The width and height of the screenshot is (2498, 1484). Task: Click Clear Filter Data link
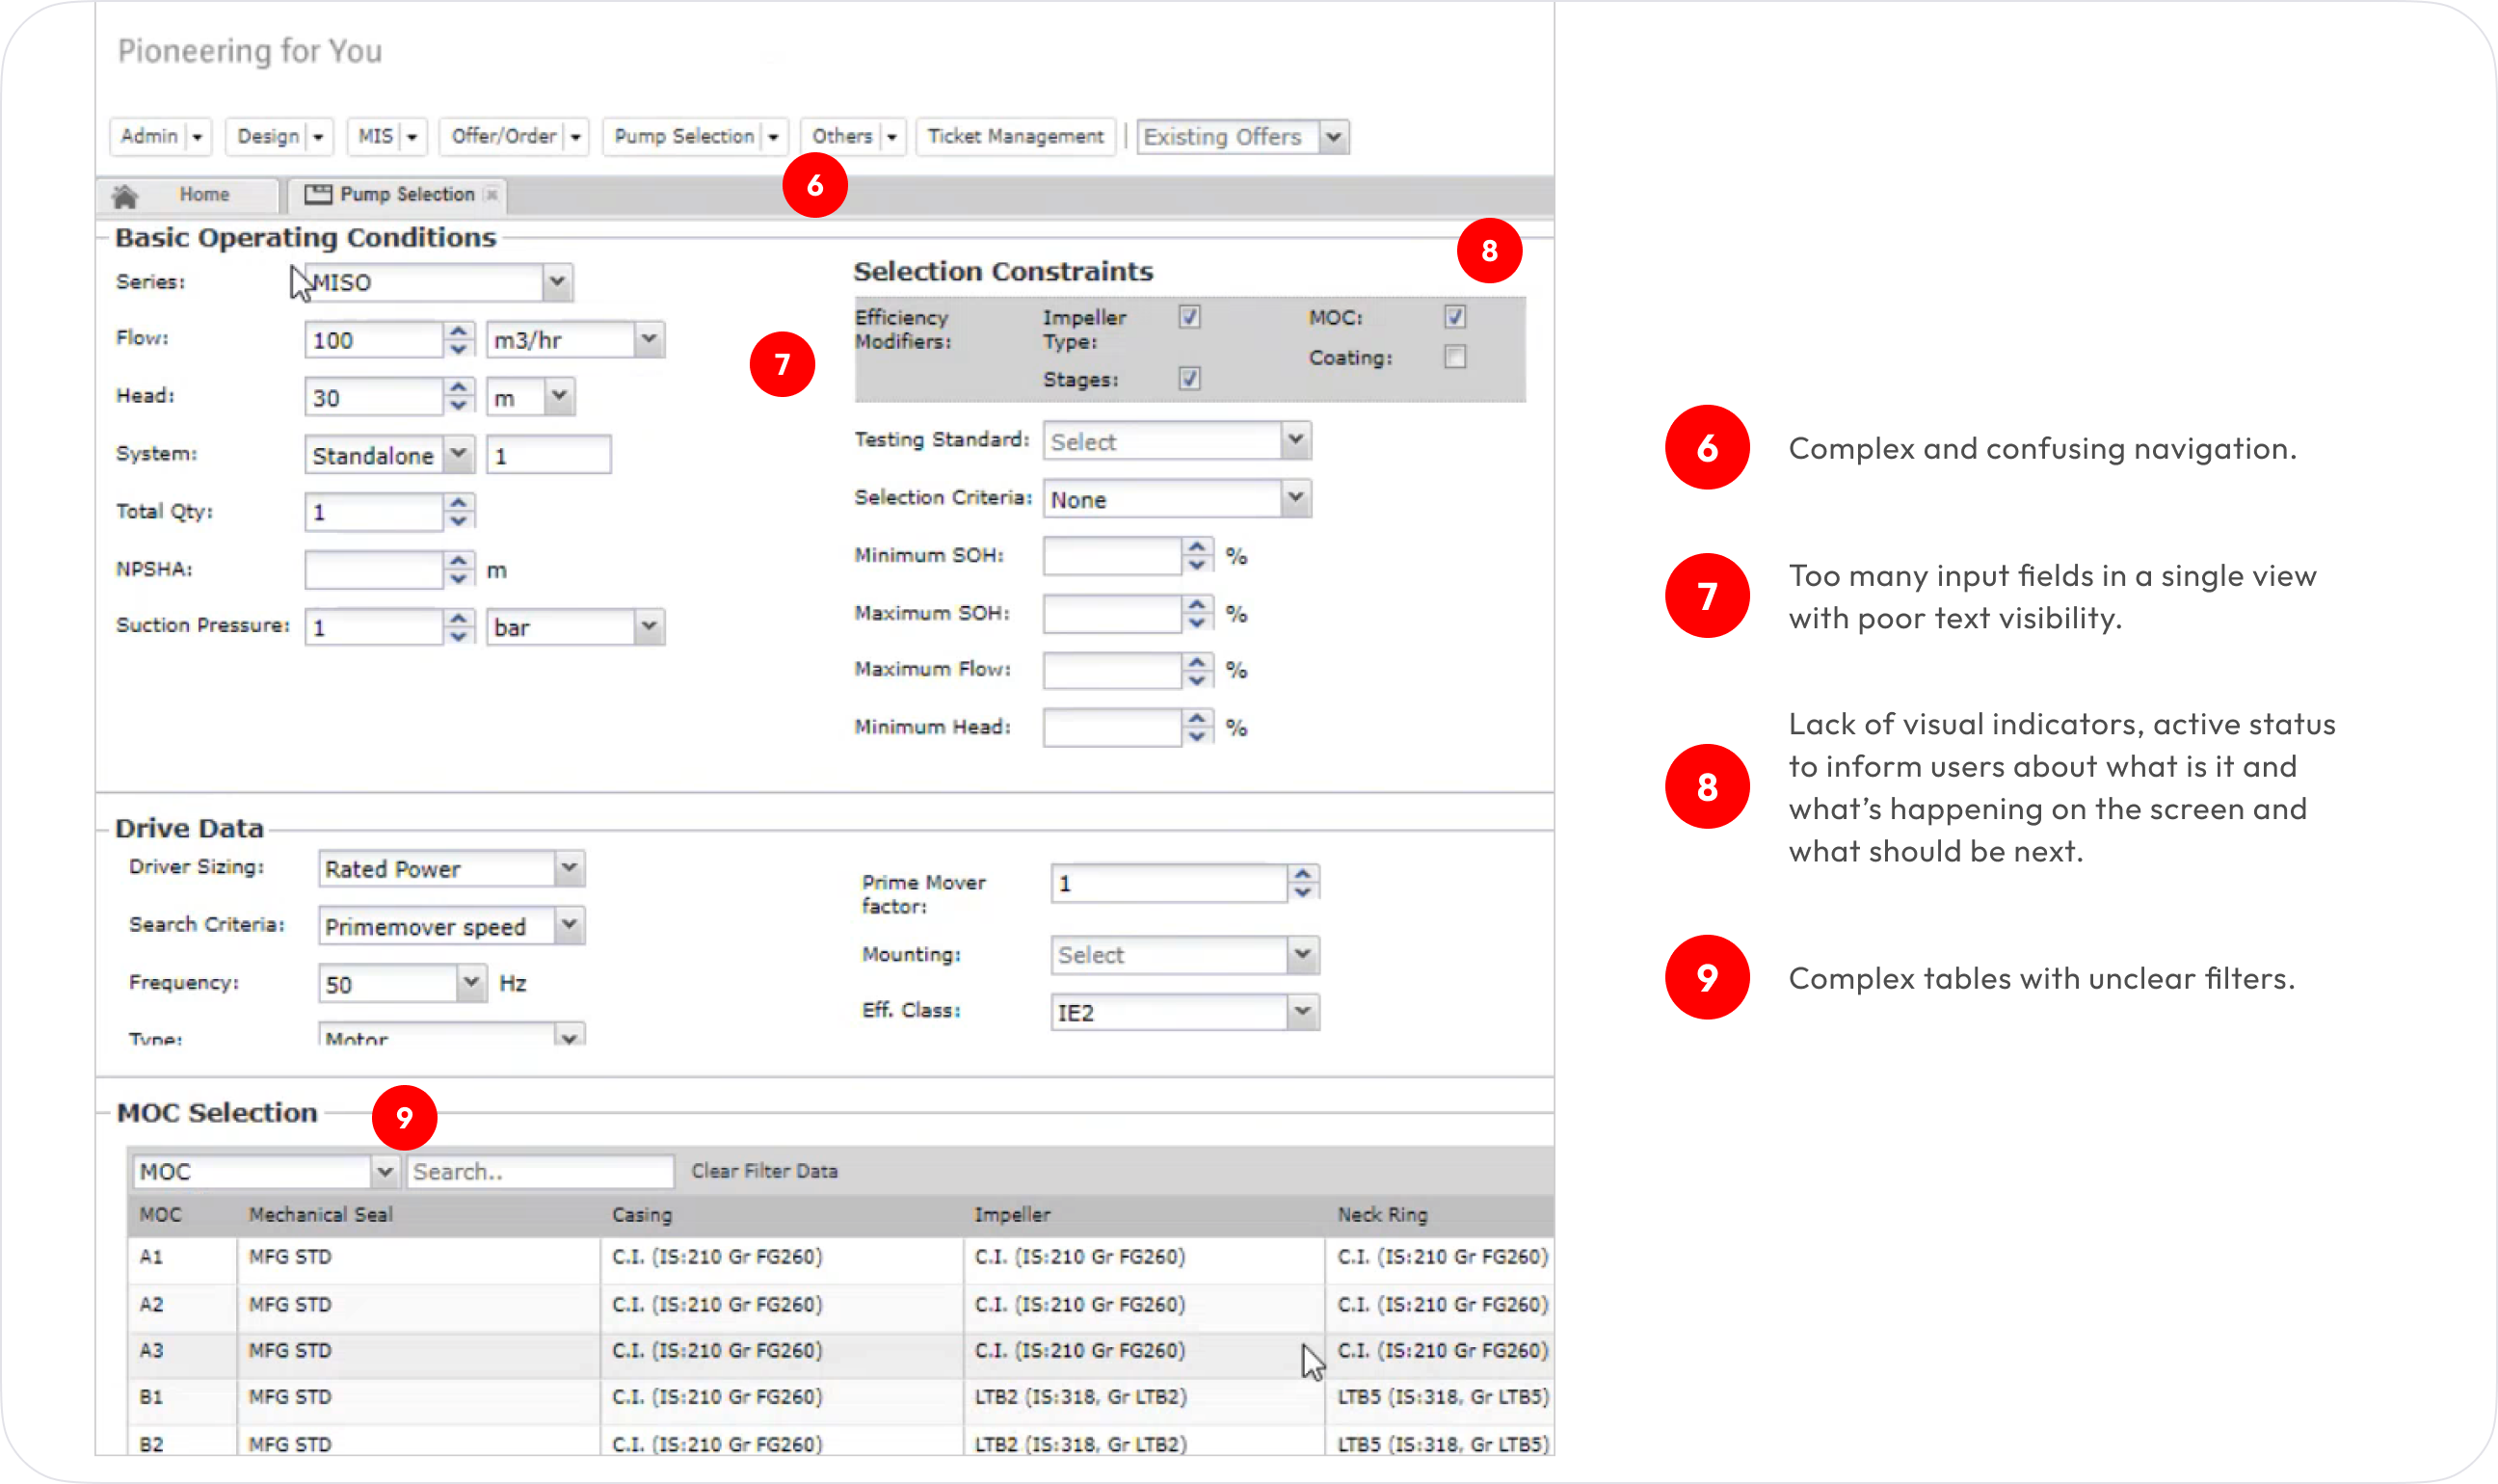tap(764, 1171)
